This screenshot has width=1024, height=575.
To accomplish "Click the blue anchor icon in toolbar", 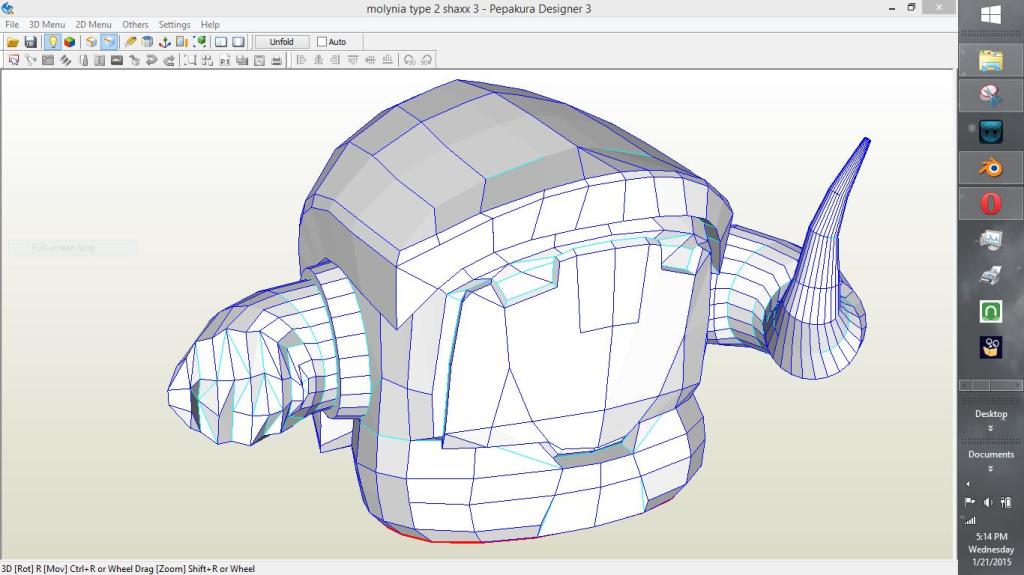I will (x=165, y=42).
